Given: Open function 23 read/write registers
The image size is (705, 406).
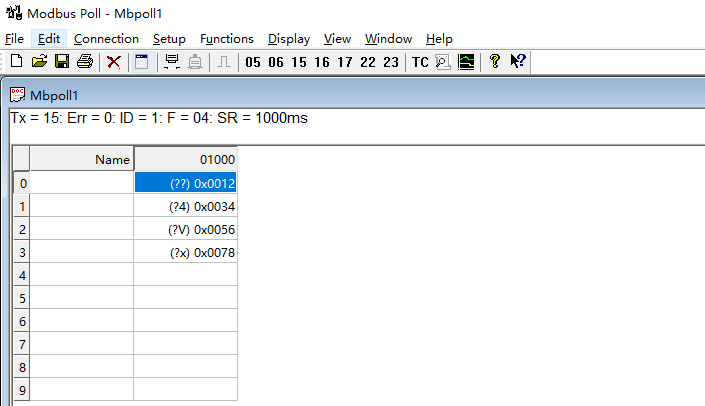Looking at the screenshot, I should click(391, 62).
